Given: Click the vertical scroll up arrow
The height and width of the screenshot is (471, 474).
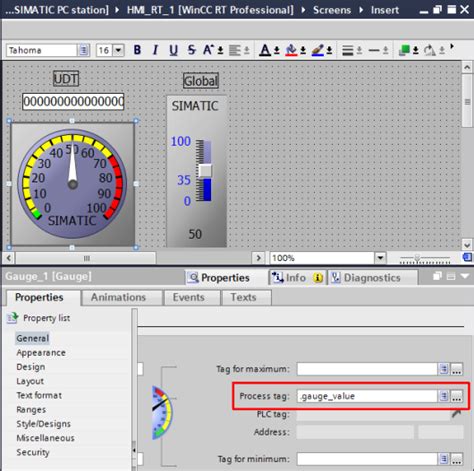Looking at the screenshot, I should point(467,68).
